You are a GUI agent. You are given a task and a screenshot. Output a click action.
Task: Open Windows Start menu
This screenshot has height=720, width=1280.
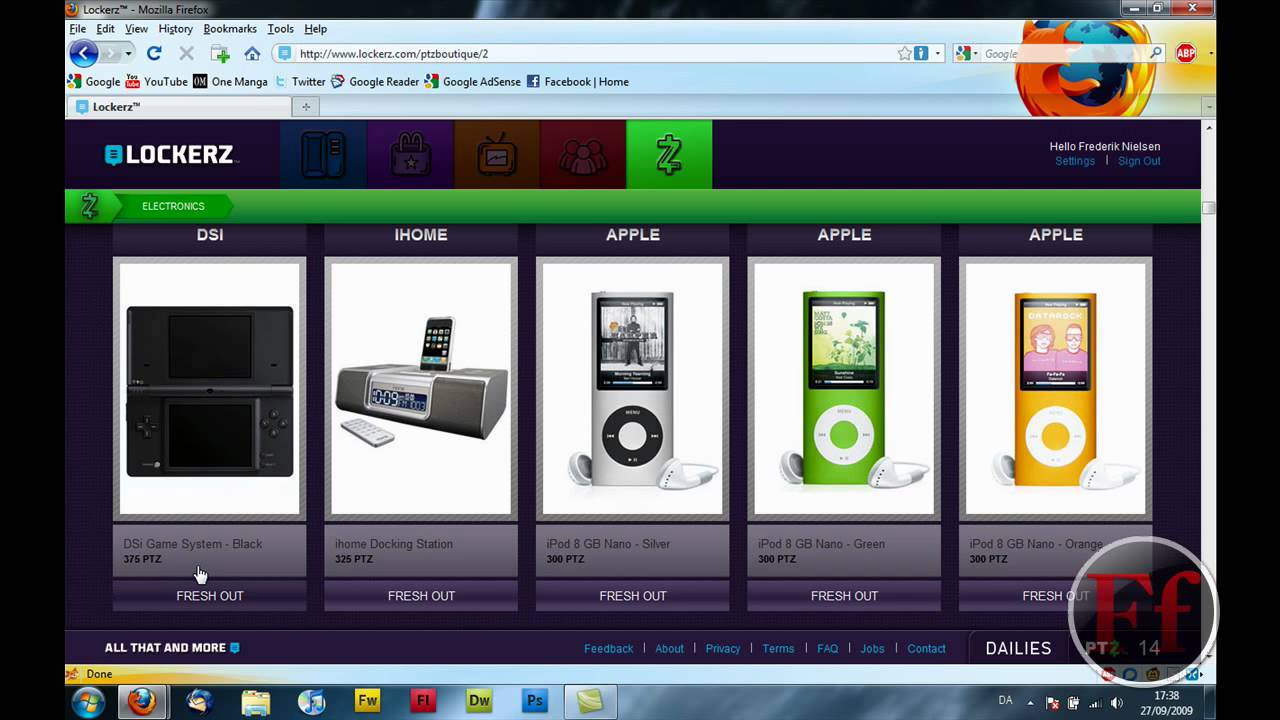[88, 701]
